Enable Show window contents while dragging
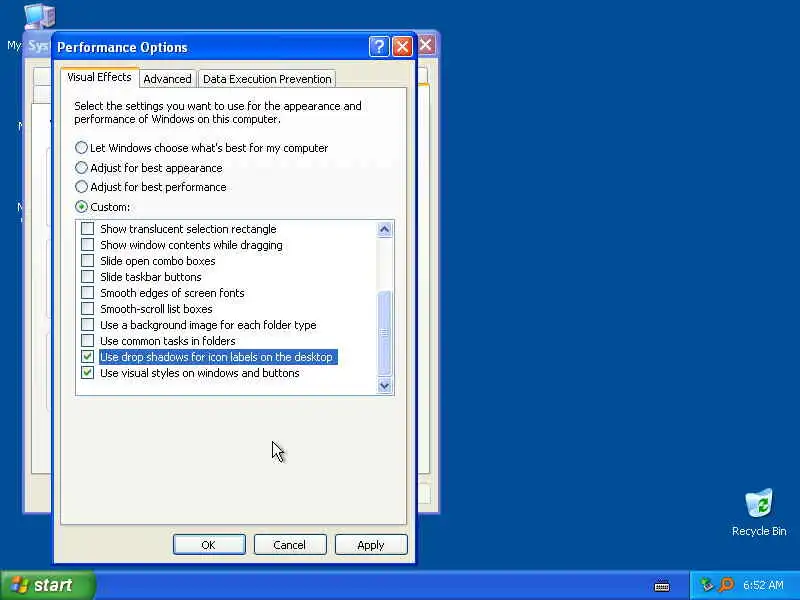The height and width of the screenshot is (600, 800). click(88, 245)
